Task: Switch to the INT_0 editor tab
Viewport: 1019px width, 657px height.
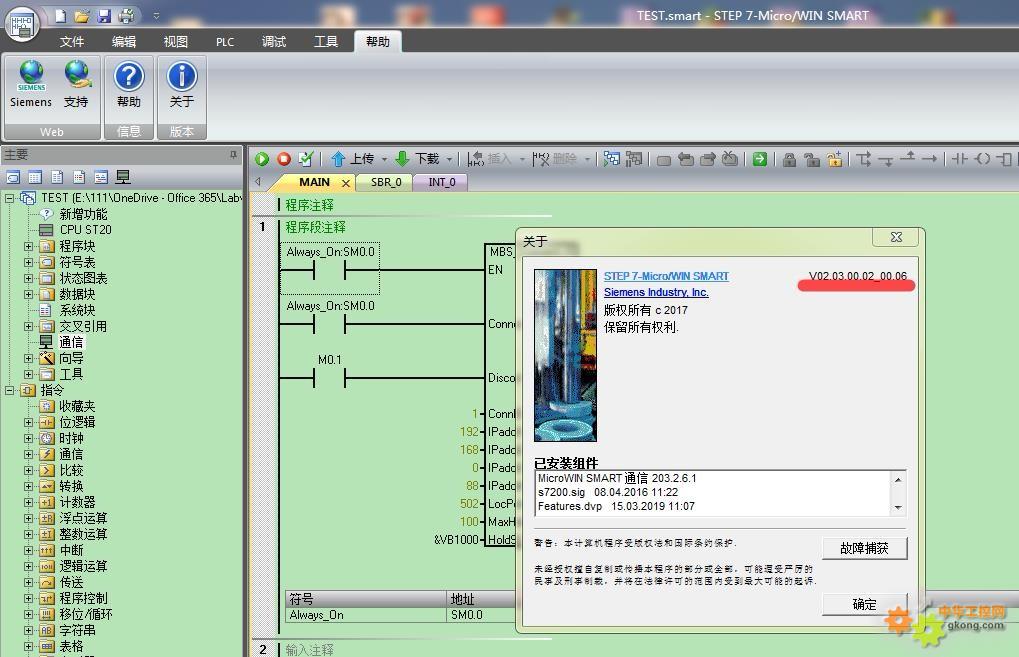Action: tap(441, 183)
